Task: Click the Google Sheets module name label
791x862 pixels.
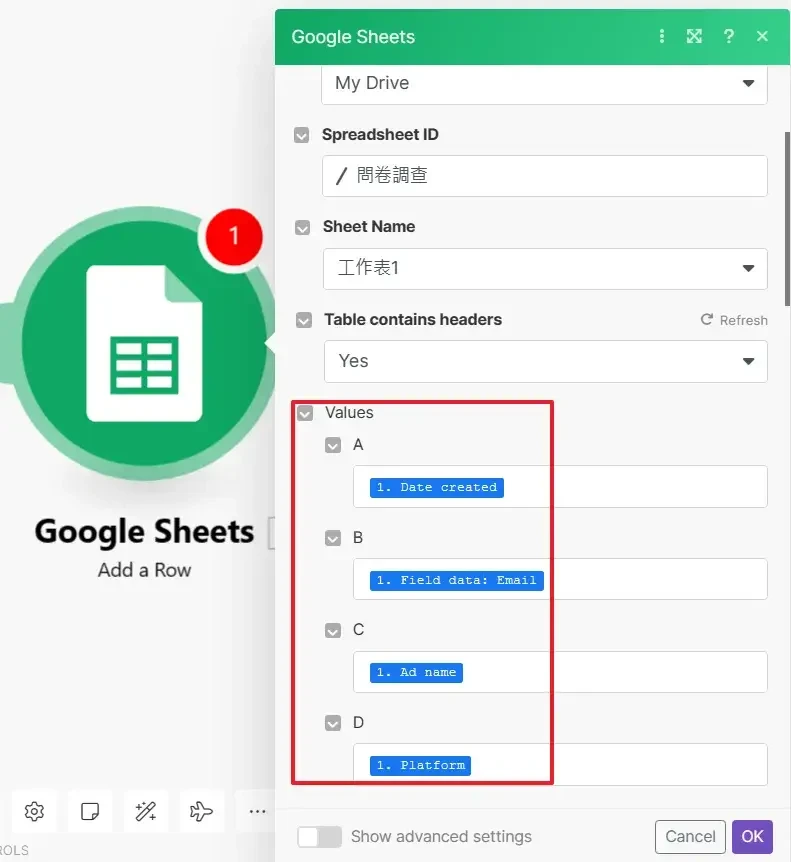Action: [144, 532]
